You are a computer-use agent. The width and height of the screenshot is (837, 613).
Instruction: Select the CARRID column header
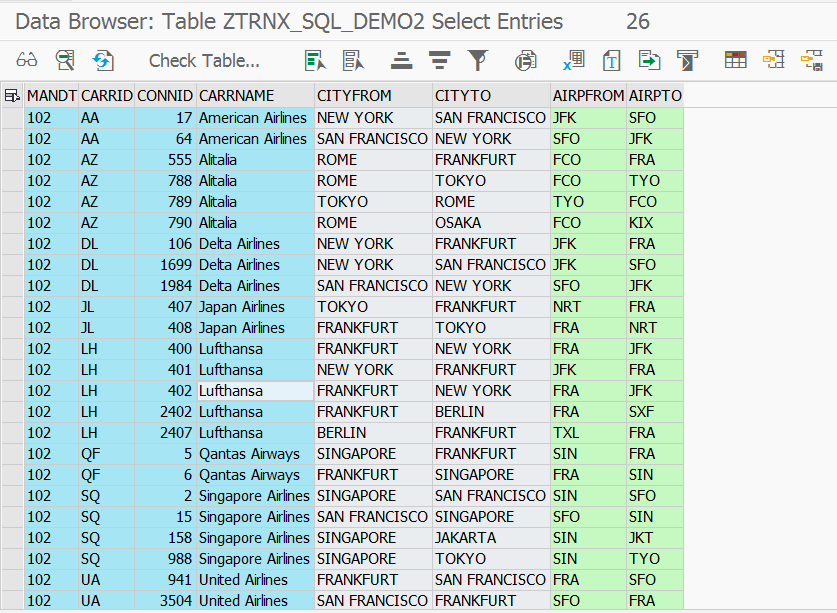(x=107, y=96)
